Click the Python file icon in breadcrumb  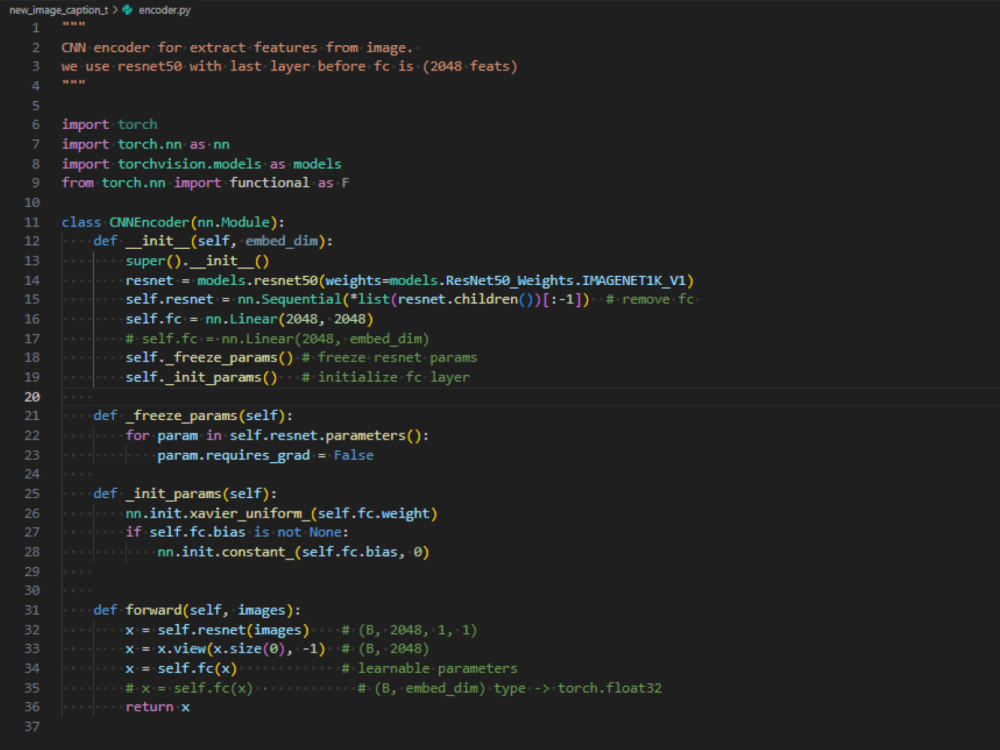[x=128, y=10]
